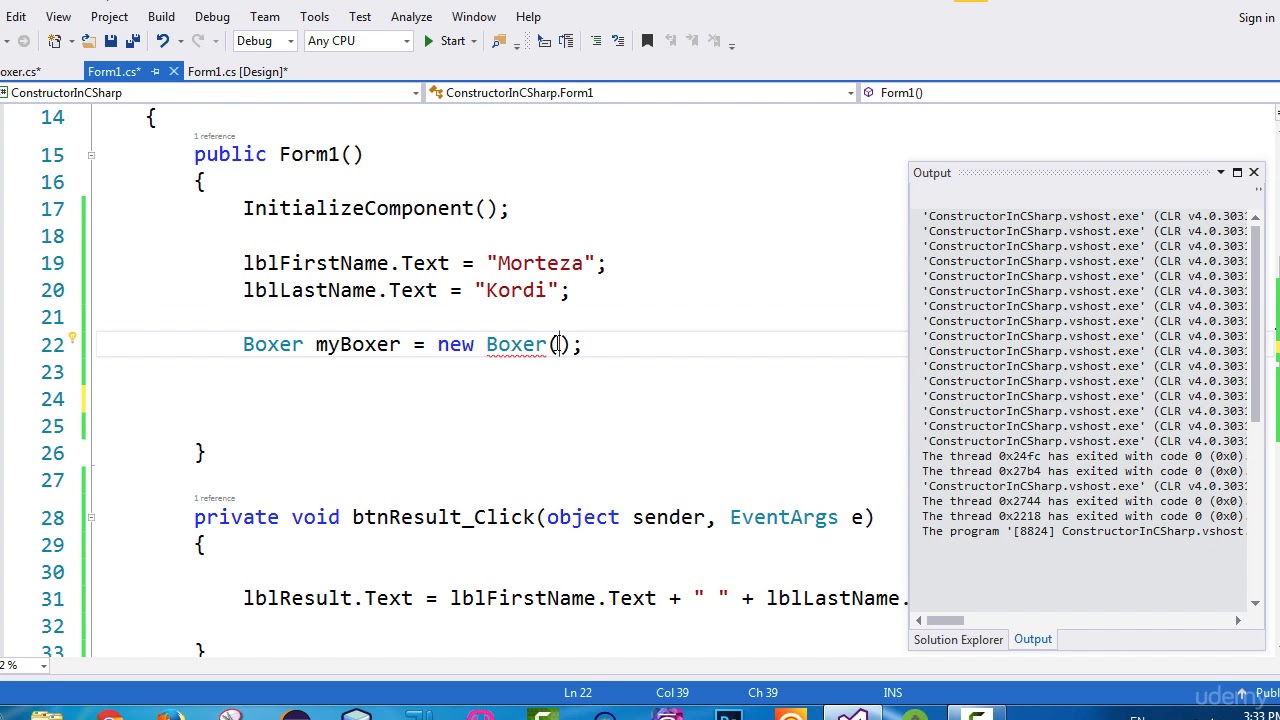This screenshot has width=1280, height=720.
Task: Open the Any CPU platform dropdown
Action: pyautogui.click(x=359, y=41)
